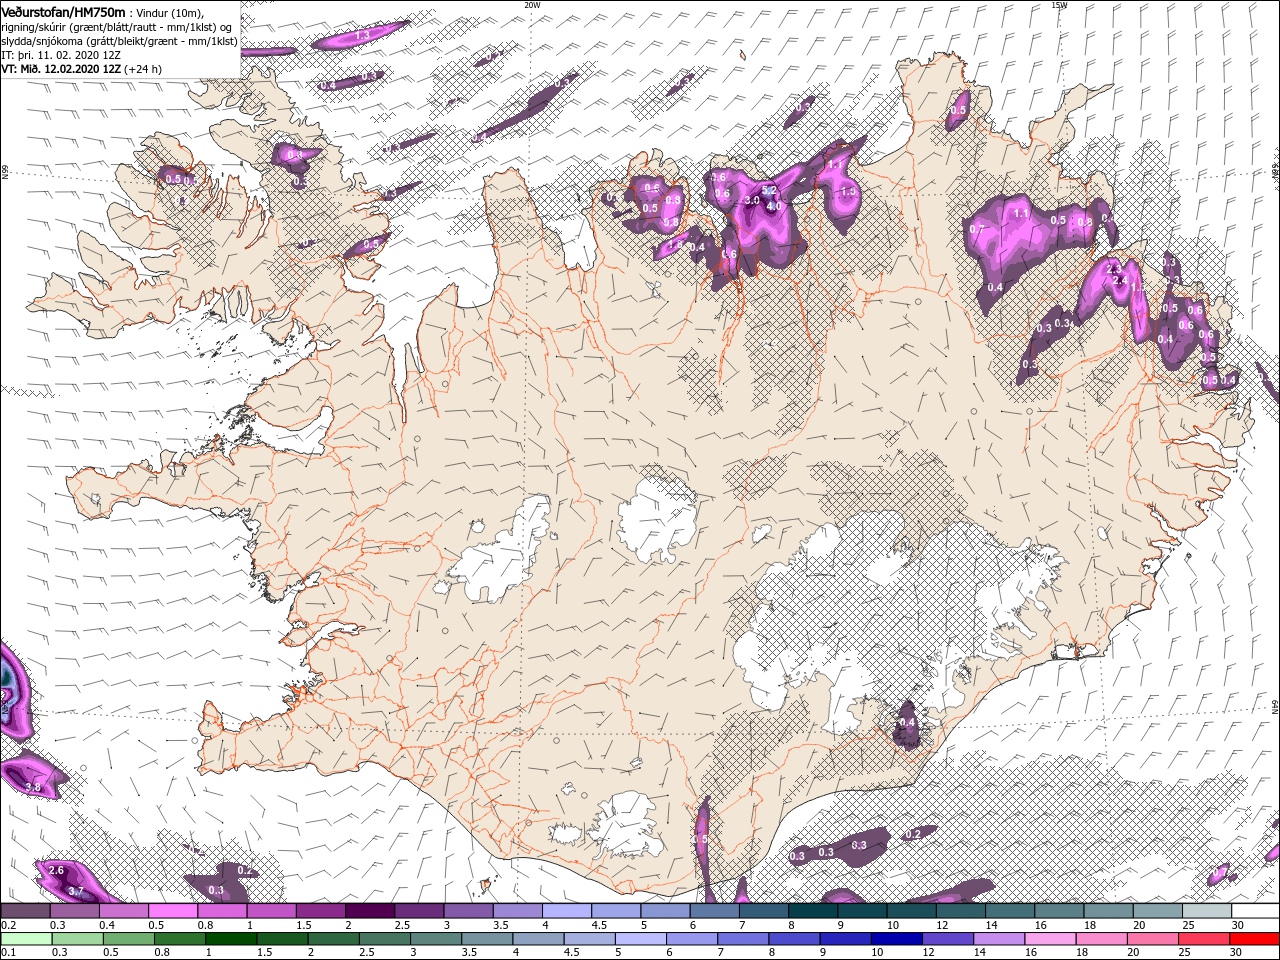This screenshot has height=960, width=1280.
Task: Select the pale green swatch starting the lower legend
Action: tap(24, 939)
